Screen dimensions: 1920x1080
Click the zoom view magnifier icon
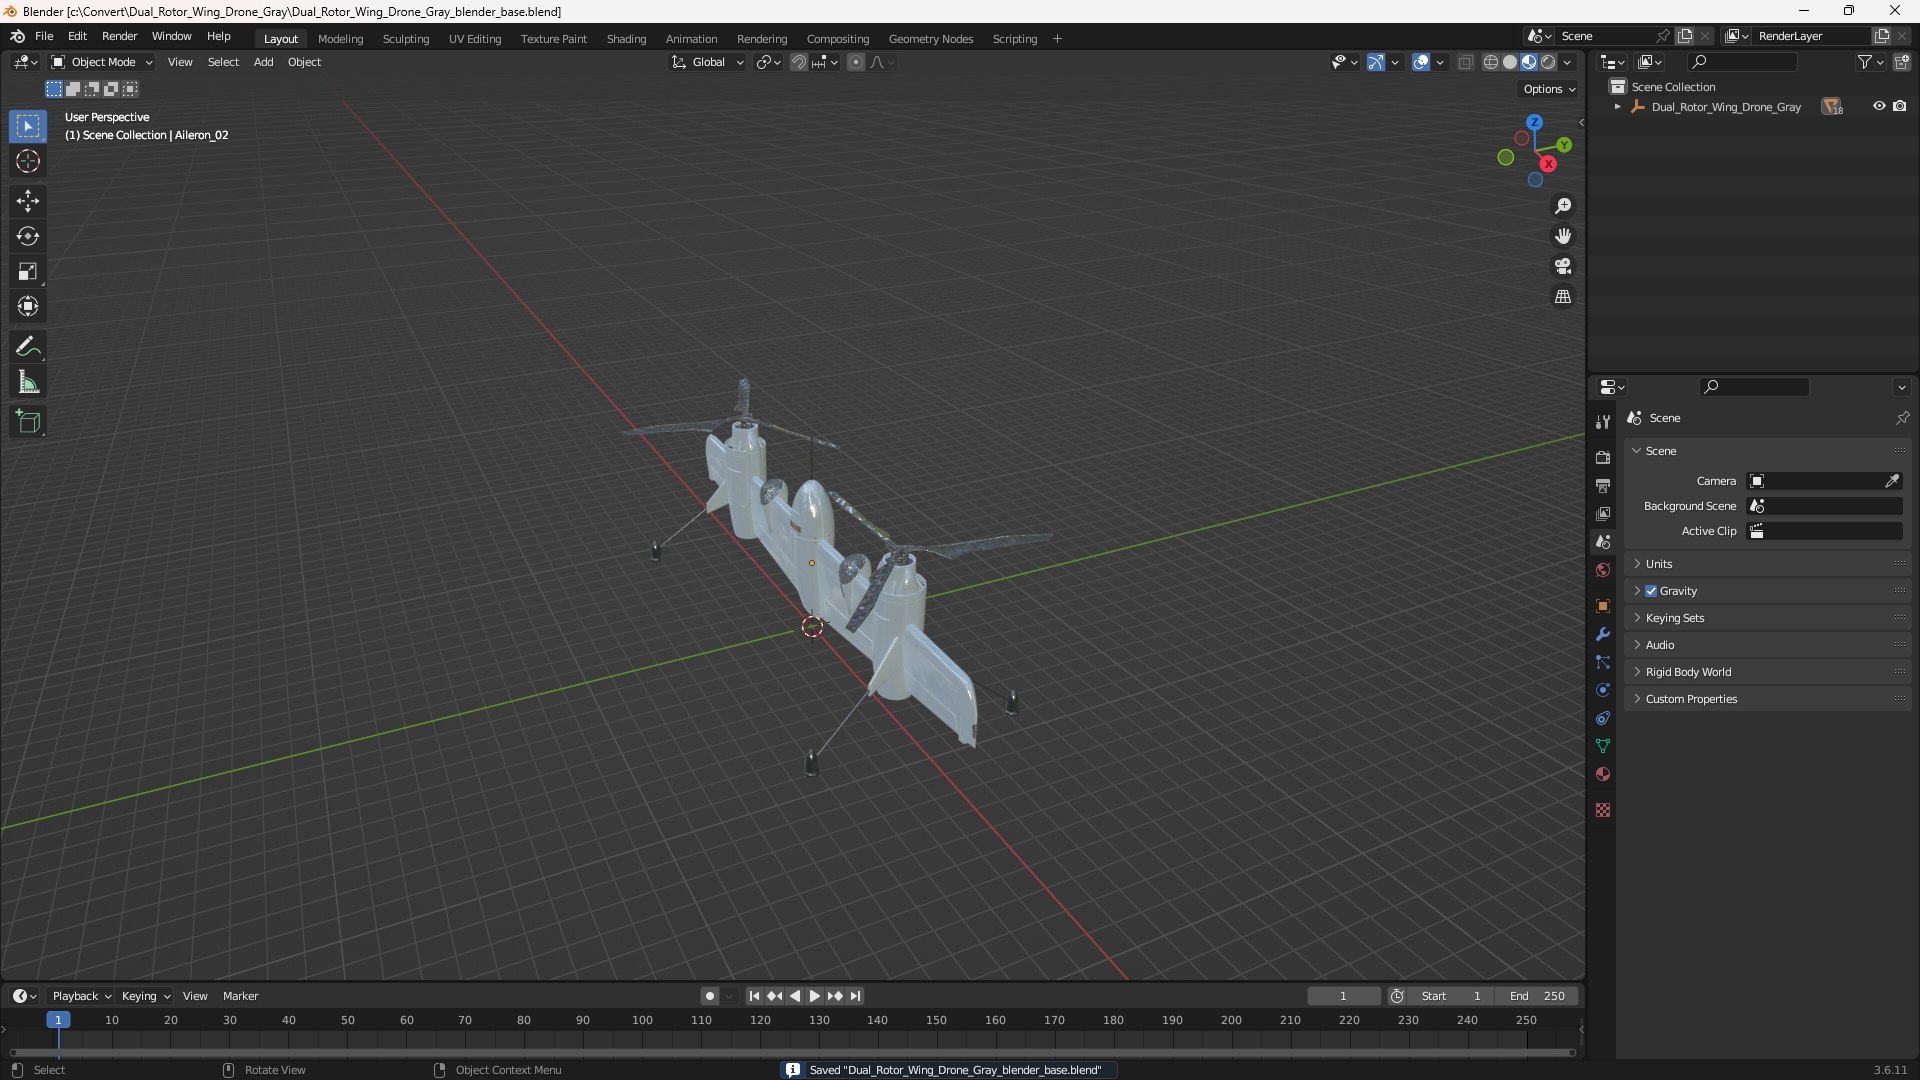point(1563,206)
